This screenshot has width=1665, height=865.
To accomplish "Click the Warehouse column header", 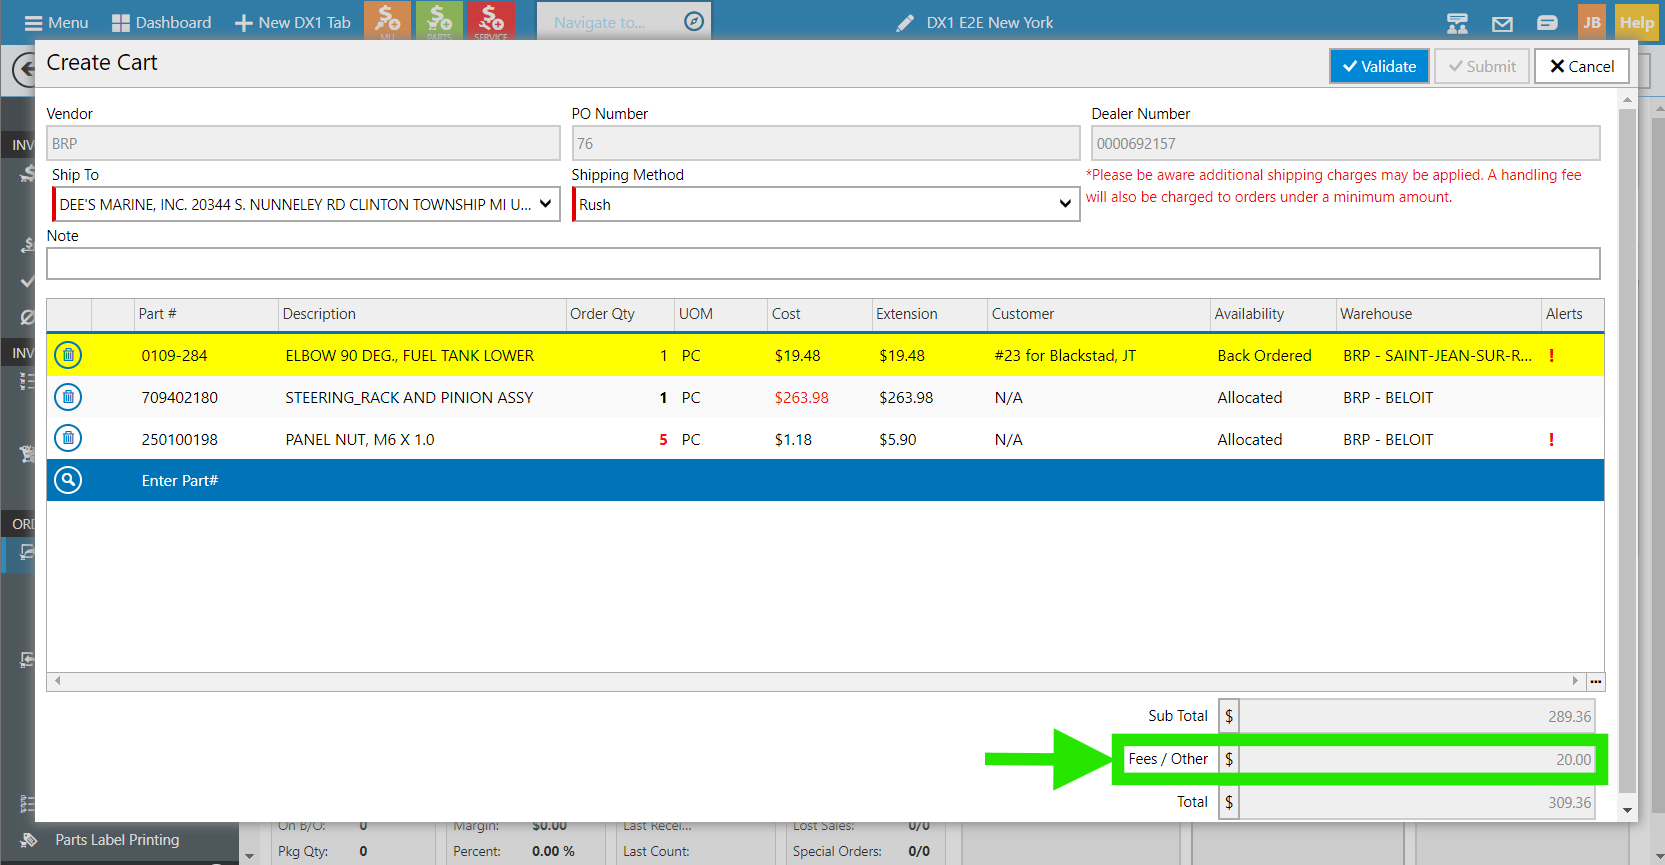I will [x=1439, y=314].
